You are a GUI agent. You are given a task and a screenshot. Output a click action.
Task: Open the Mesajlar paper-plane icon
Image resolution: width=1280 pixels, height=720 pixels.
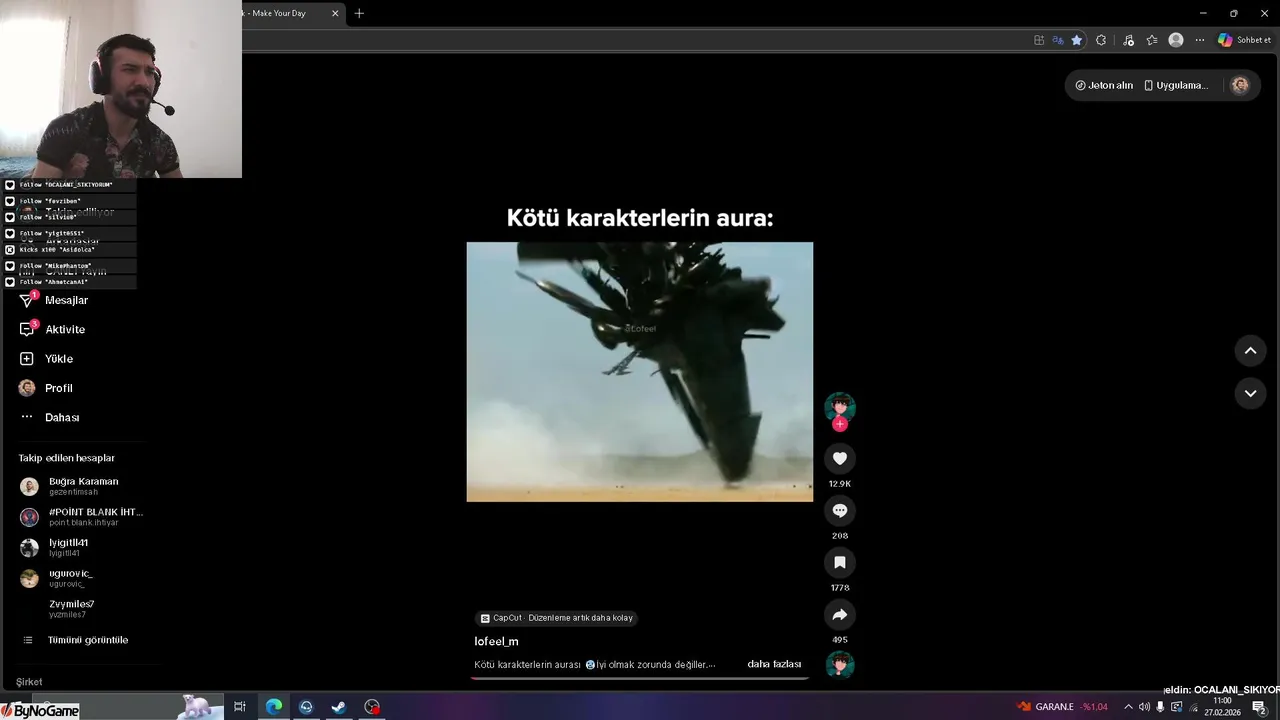tap(27, 300)
